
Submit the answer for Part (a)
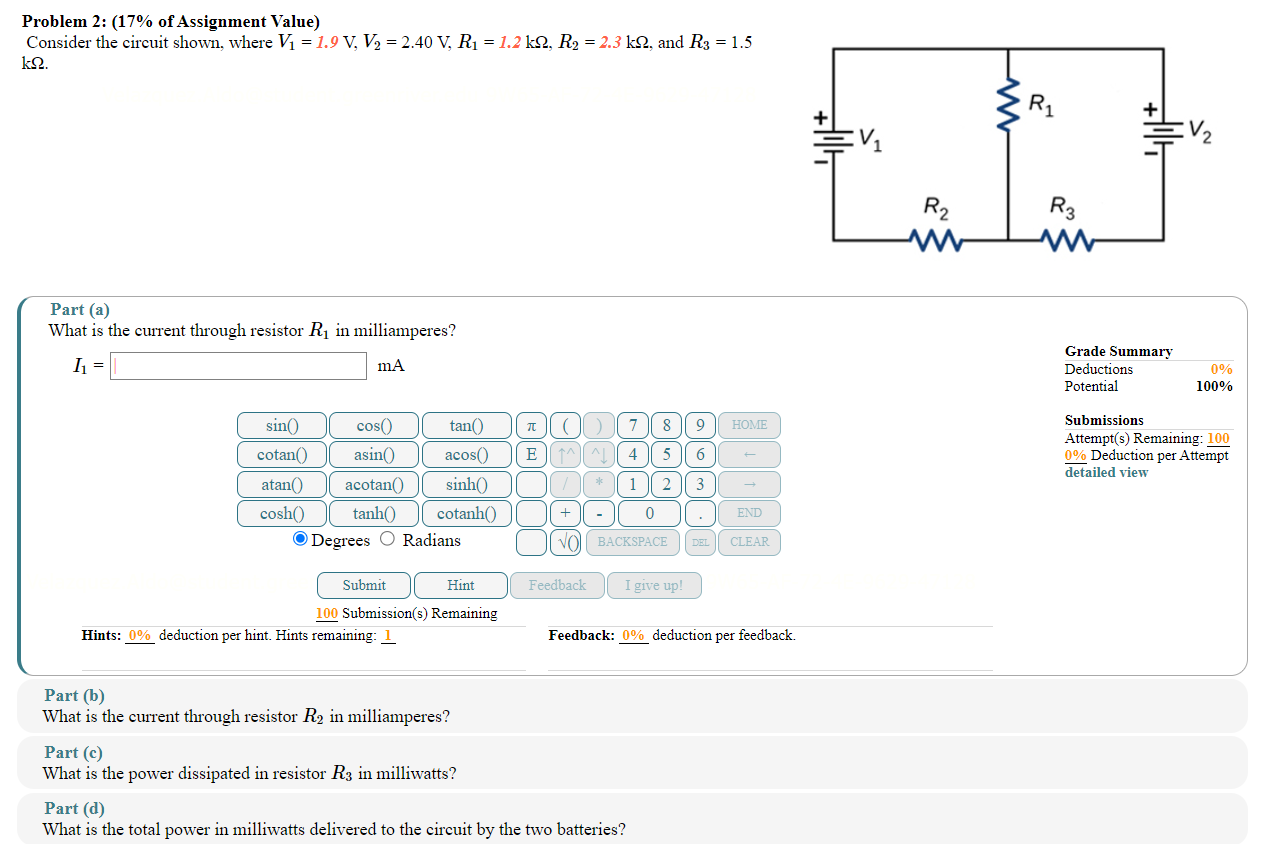(x=362, y=585)
